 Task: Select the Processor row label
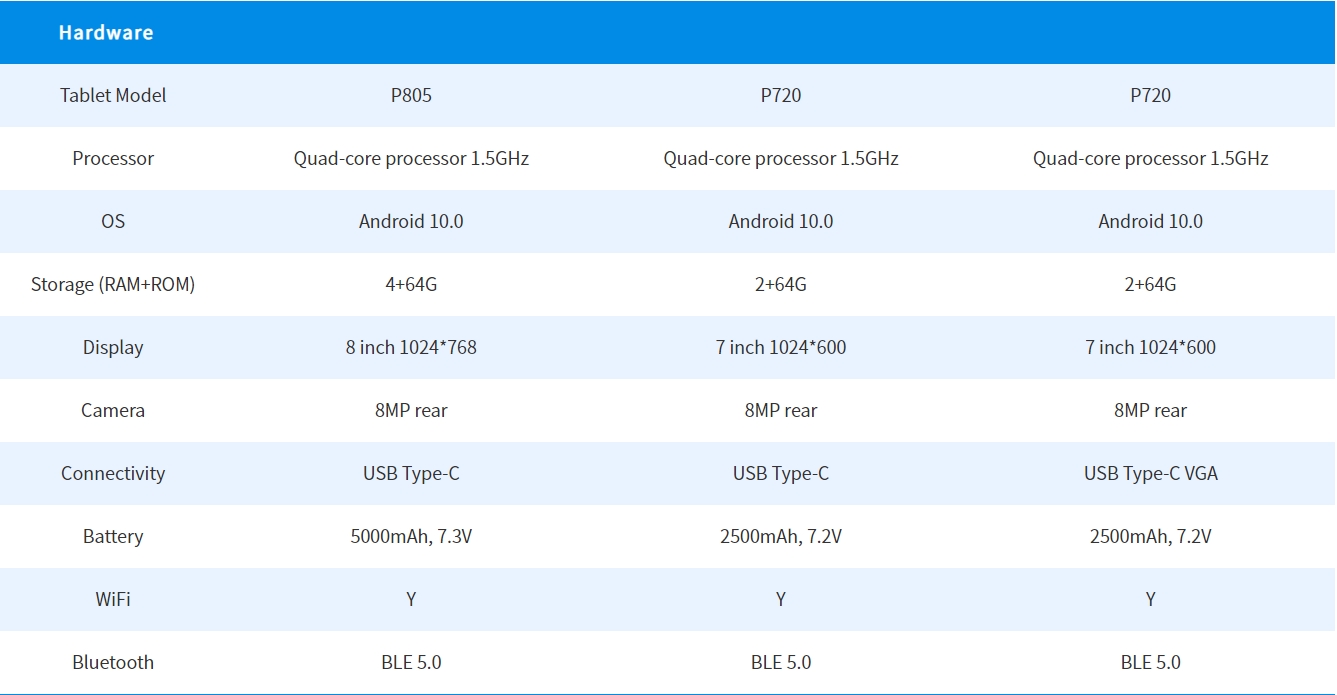(113, 158)
